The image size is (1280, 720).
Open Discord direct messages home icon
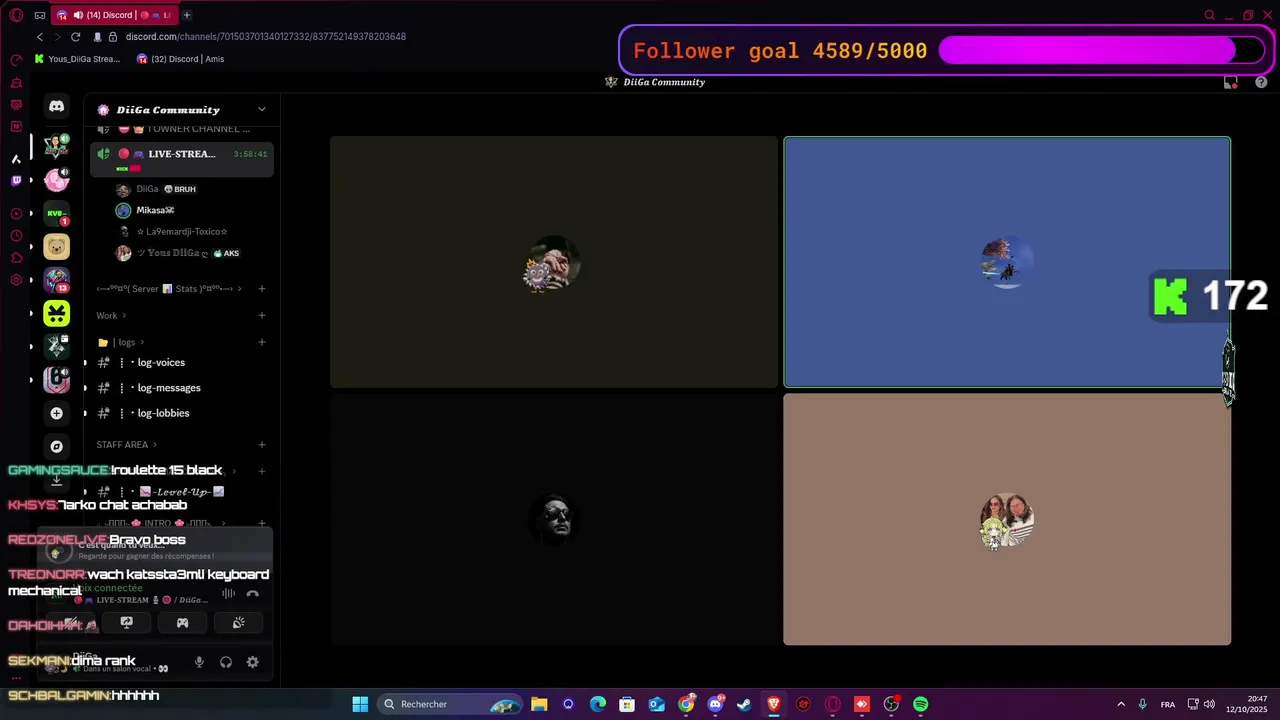pos(57,106)
